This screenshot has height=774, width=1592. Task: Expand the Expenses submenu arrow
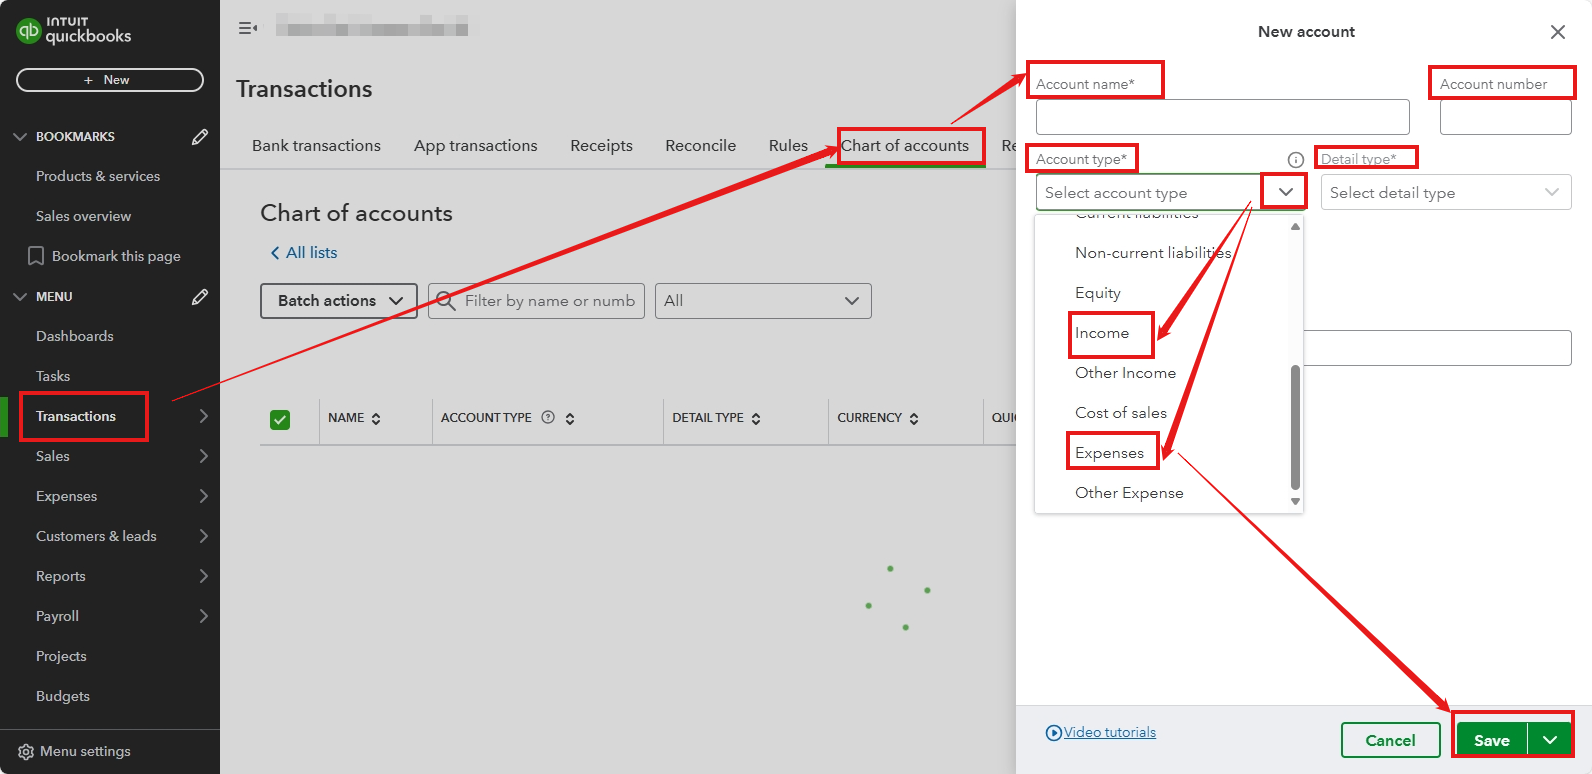(x=203, y=496)
